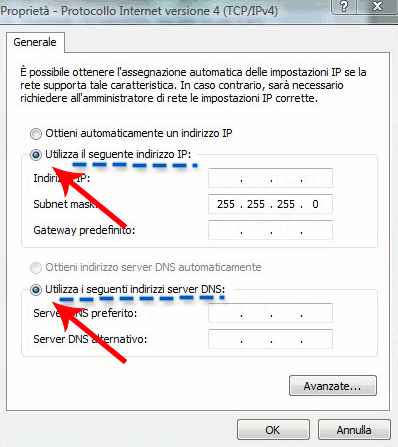Confirm with the OK button
The width and height of the screenshot is (398, 447).
click(x=273, y=430)
